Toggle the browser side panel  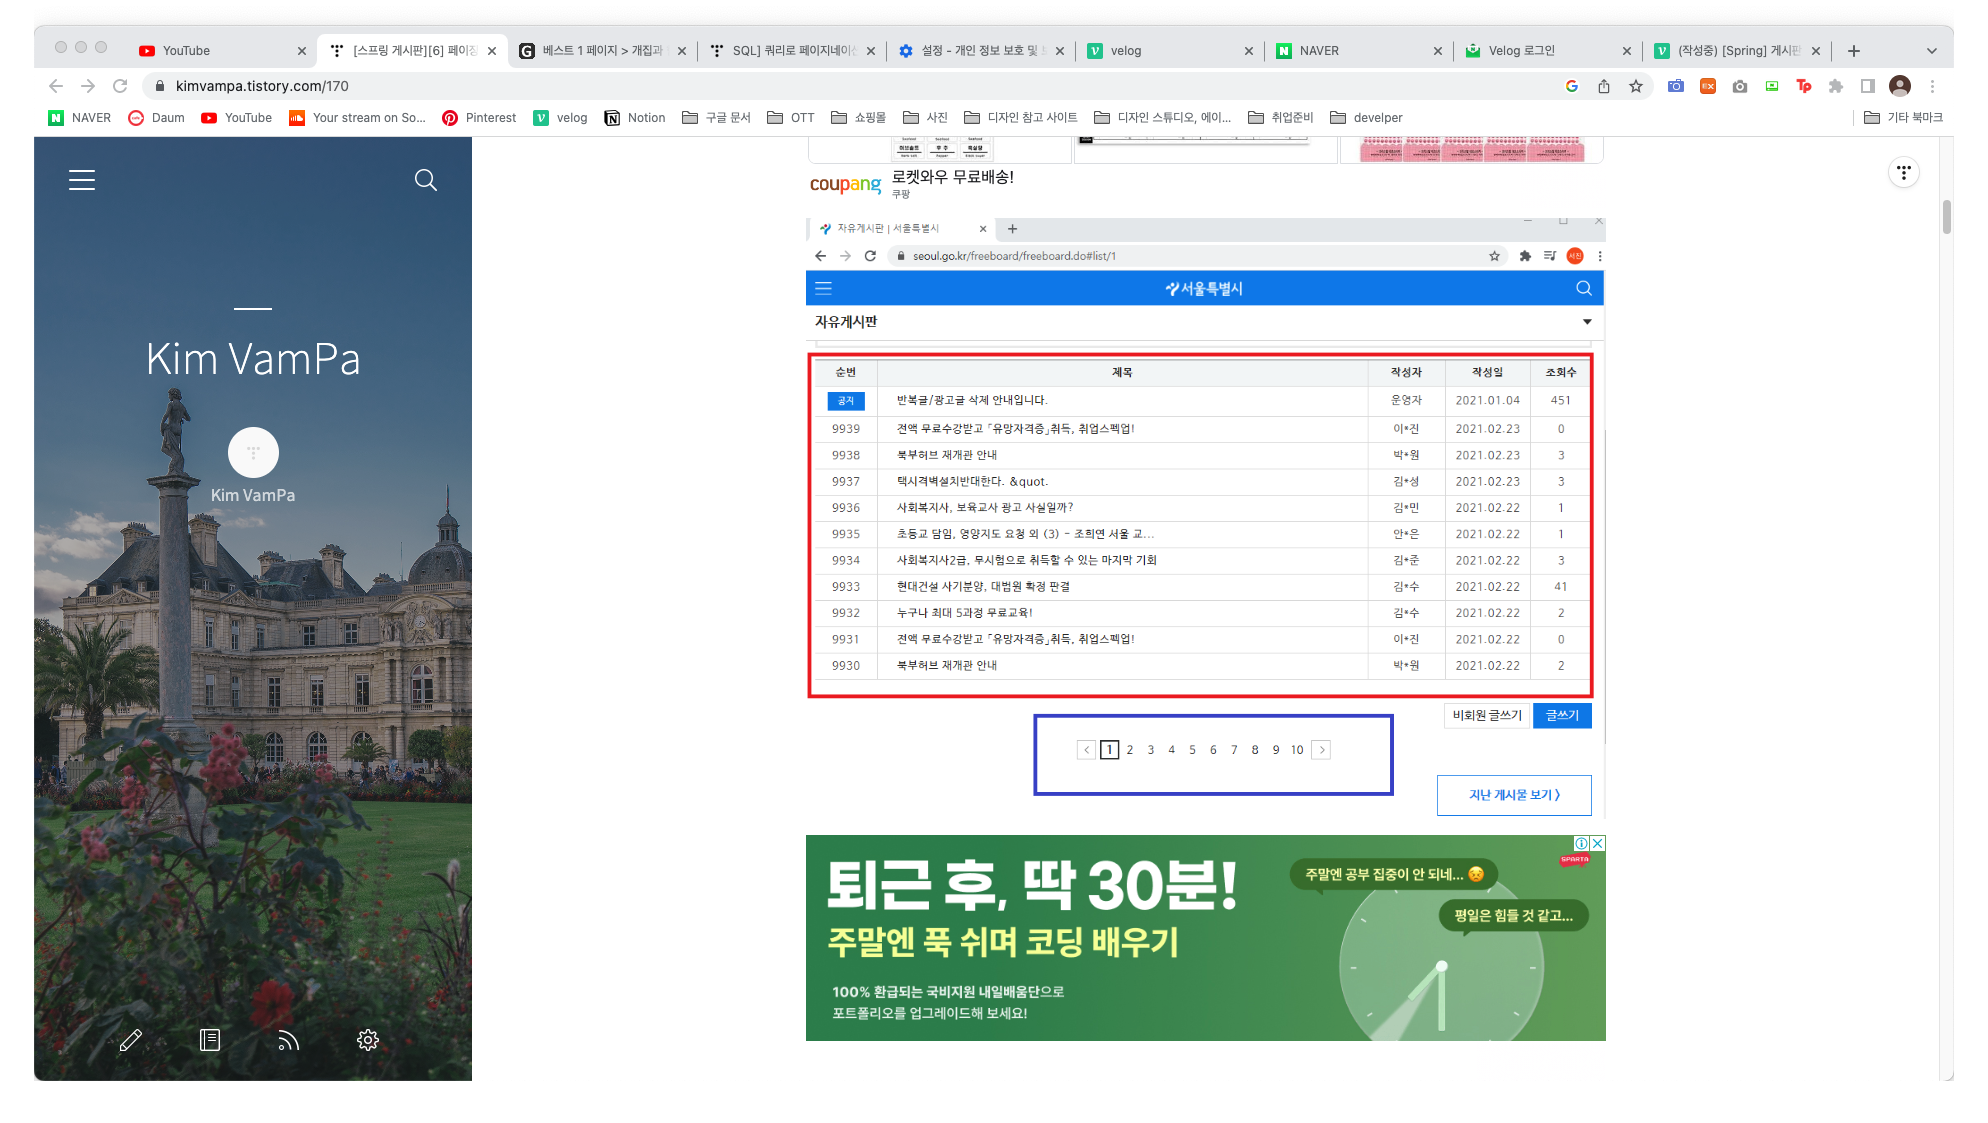1868,86
